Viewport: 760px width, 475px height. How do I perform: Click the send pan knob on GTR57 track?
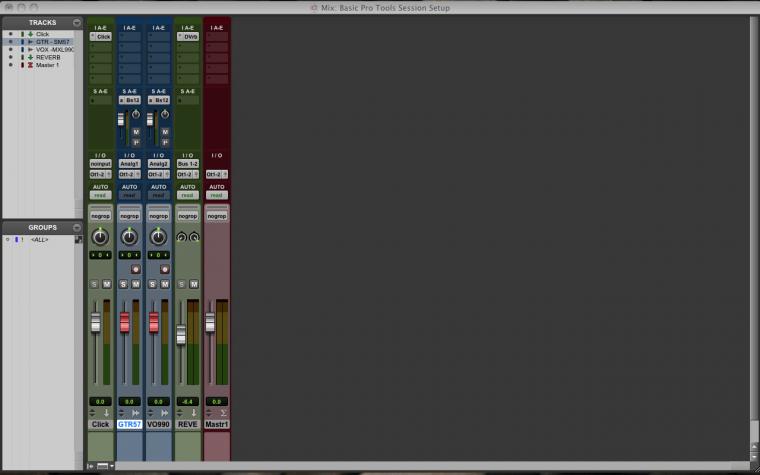136,114
